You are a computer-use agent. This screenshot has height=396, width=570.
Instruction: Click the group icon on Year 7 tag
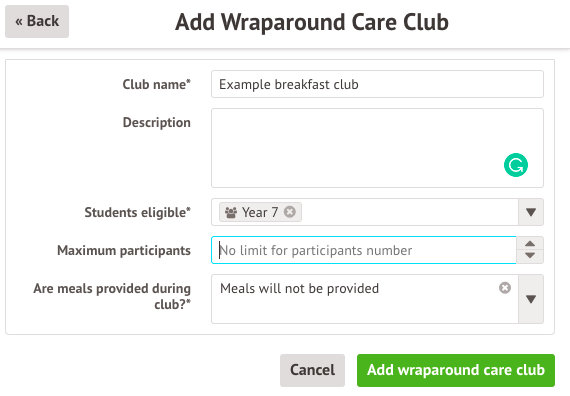[x=231, y=212]
